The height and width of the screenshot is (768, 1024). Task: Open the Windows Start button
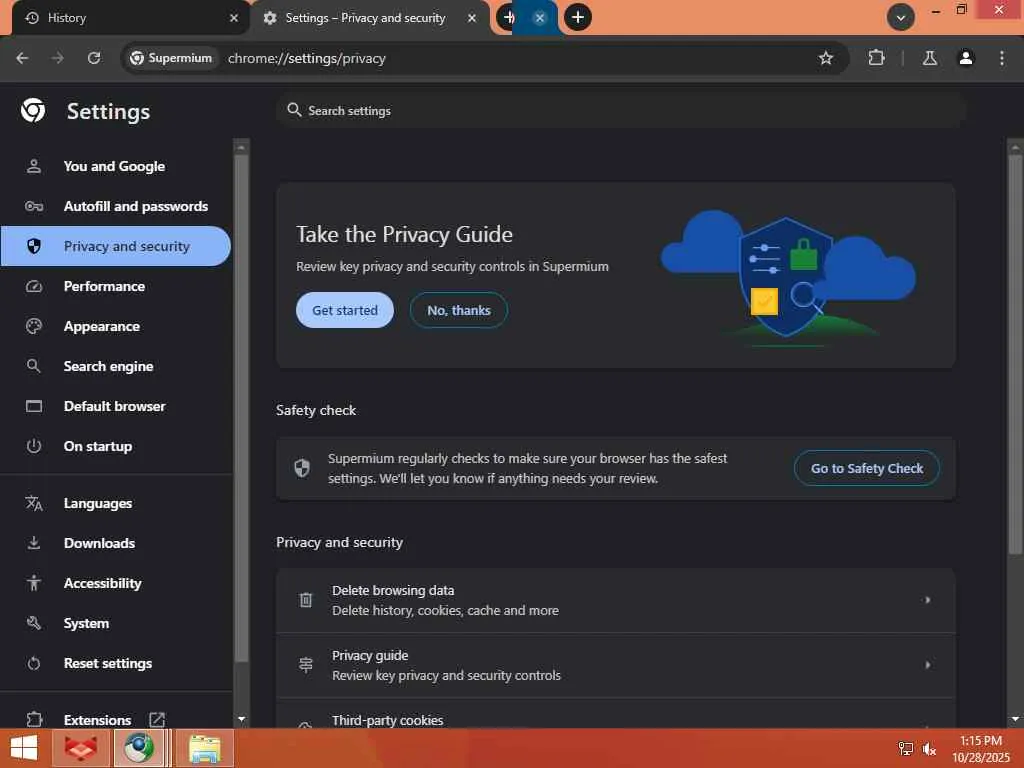point(24,748)
